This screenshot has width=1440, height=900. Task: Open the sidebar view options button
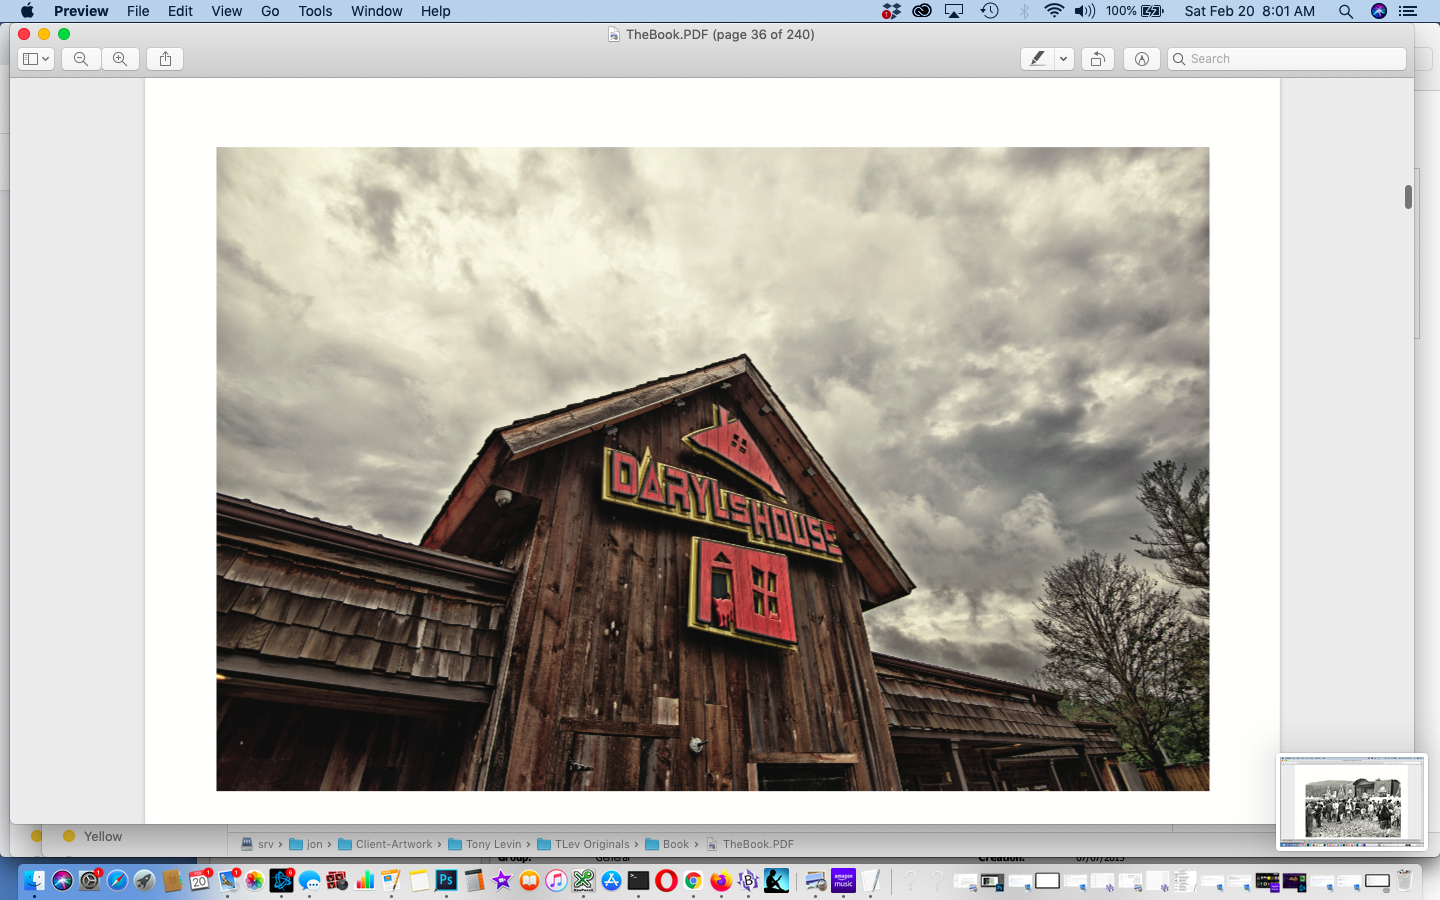[x=36, y=59]
